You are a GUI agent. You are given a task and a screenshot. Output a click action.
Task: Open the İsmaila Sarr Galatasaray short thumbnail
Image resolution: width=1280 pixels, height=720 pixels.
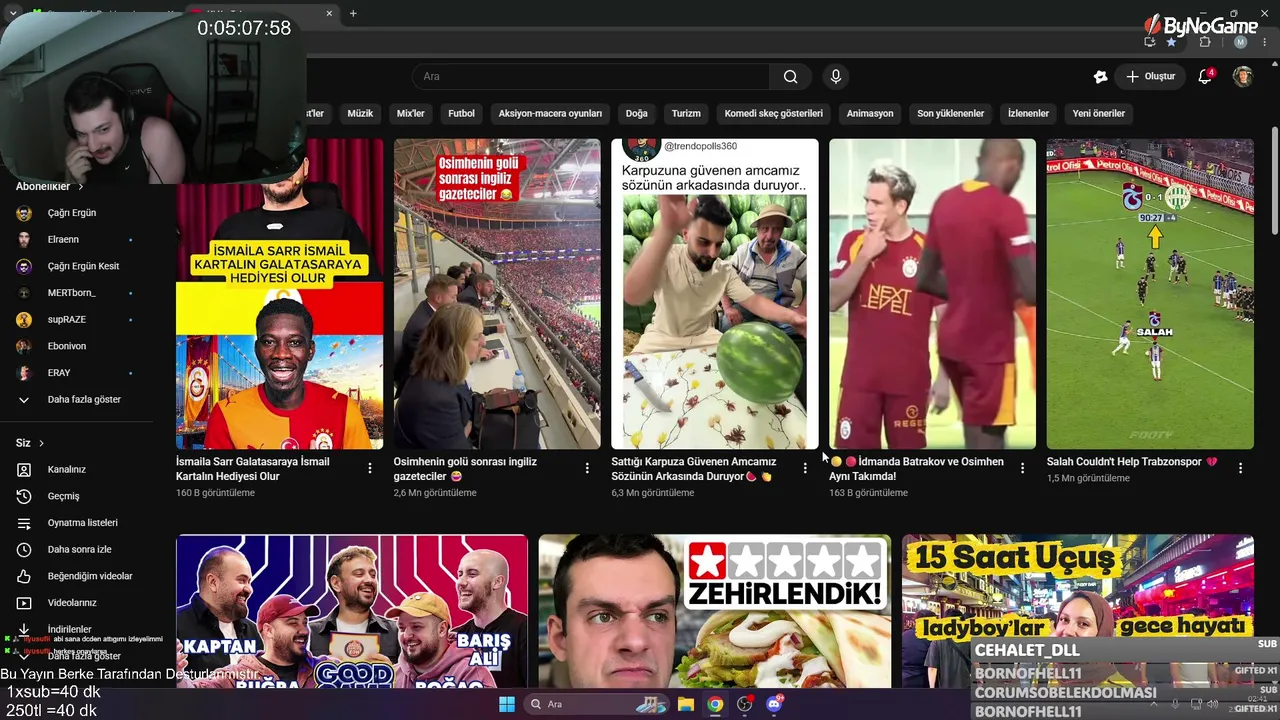pos(280,294)
